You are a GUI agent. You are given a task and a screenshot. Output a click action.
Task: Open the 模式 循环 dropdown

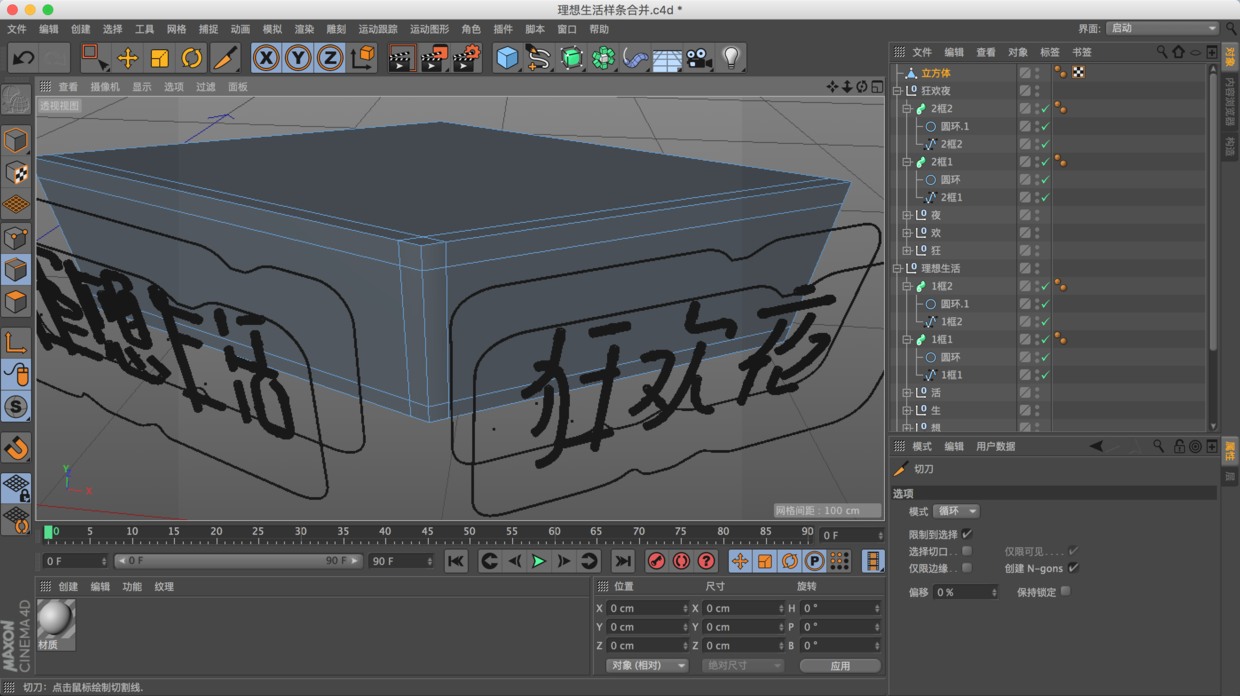point(957,511)
